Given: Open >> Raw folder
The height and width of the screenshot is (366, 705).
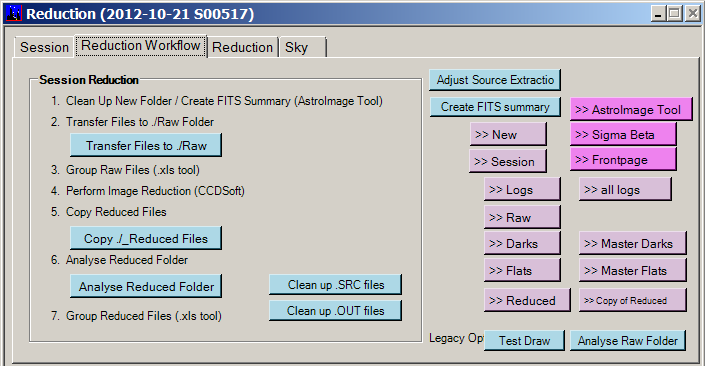Looking at the screenshot, I should point(522,217).
